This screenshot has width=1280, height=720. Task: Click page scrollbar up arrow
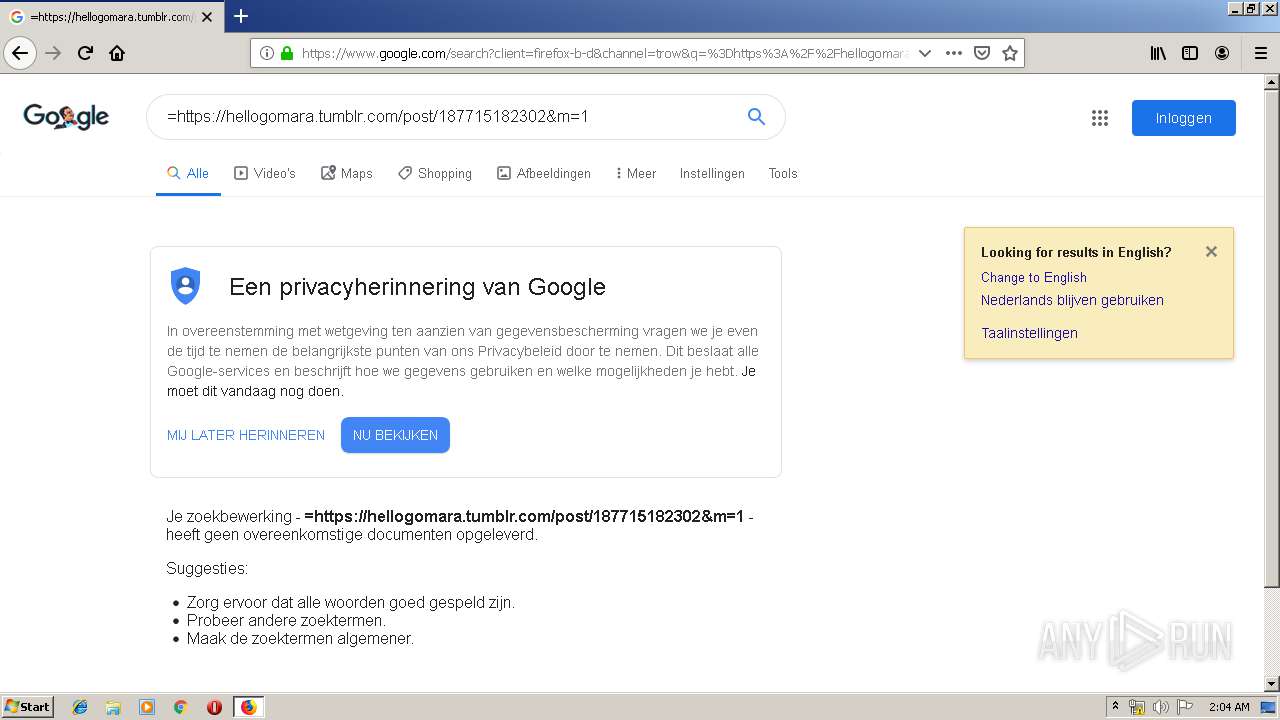1272,82
